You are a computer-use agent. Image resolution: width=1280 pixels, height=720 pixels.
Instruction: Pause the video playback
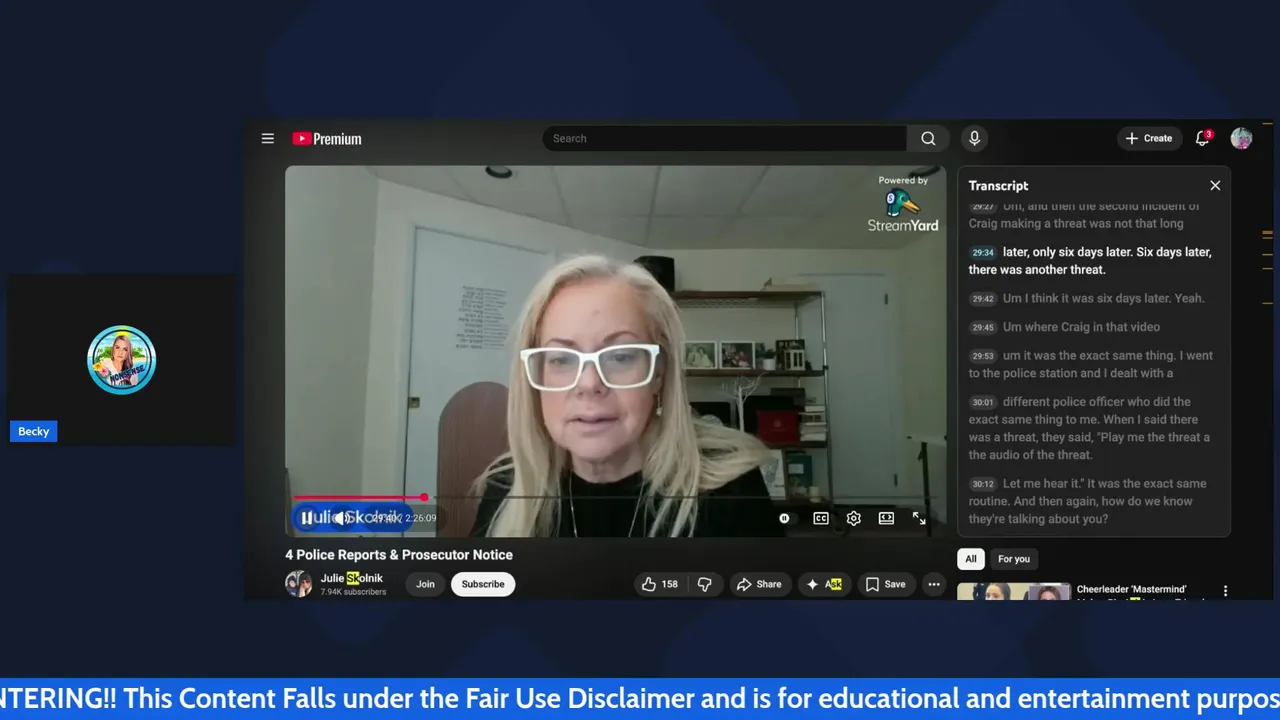pos(307,518)
